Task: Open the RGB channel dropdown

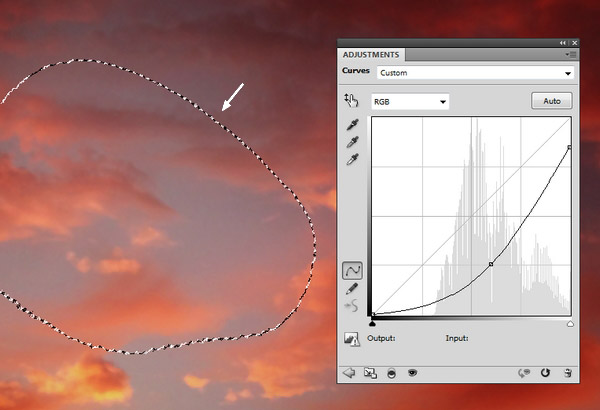Action: (409, 101)
